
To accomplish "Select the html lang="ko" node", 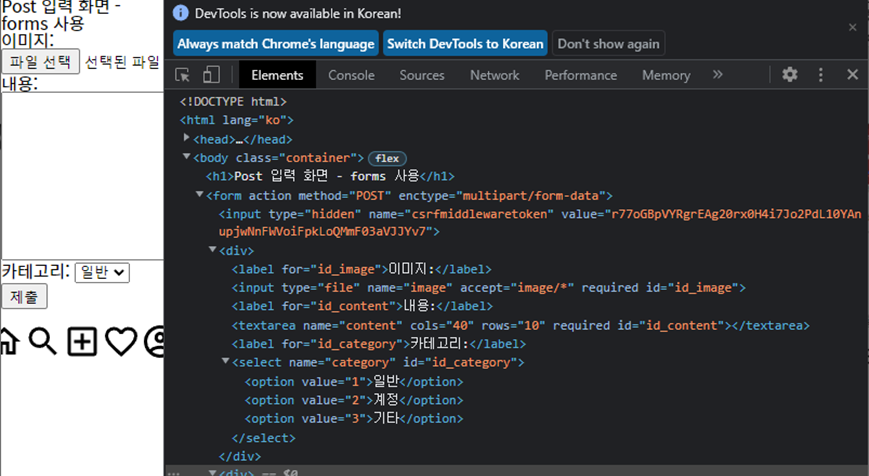I will 237,120.
